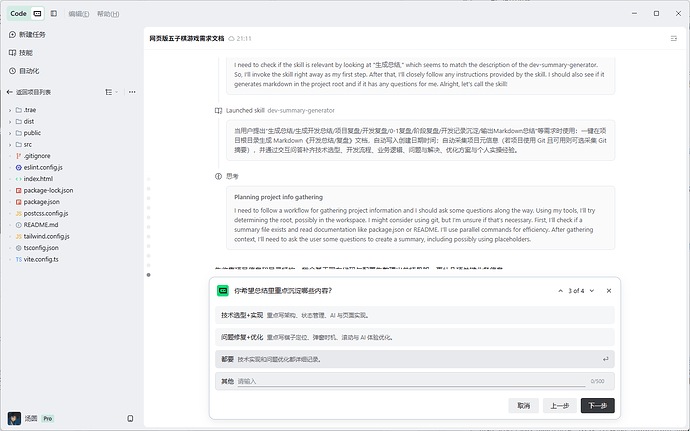The image size is (690, 431).
Task: Go to previous question with up chevron
Action: coord(560,291)
